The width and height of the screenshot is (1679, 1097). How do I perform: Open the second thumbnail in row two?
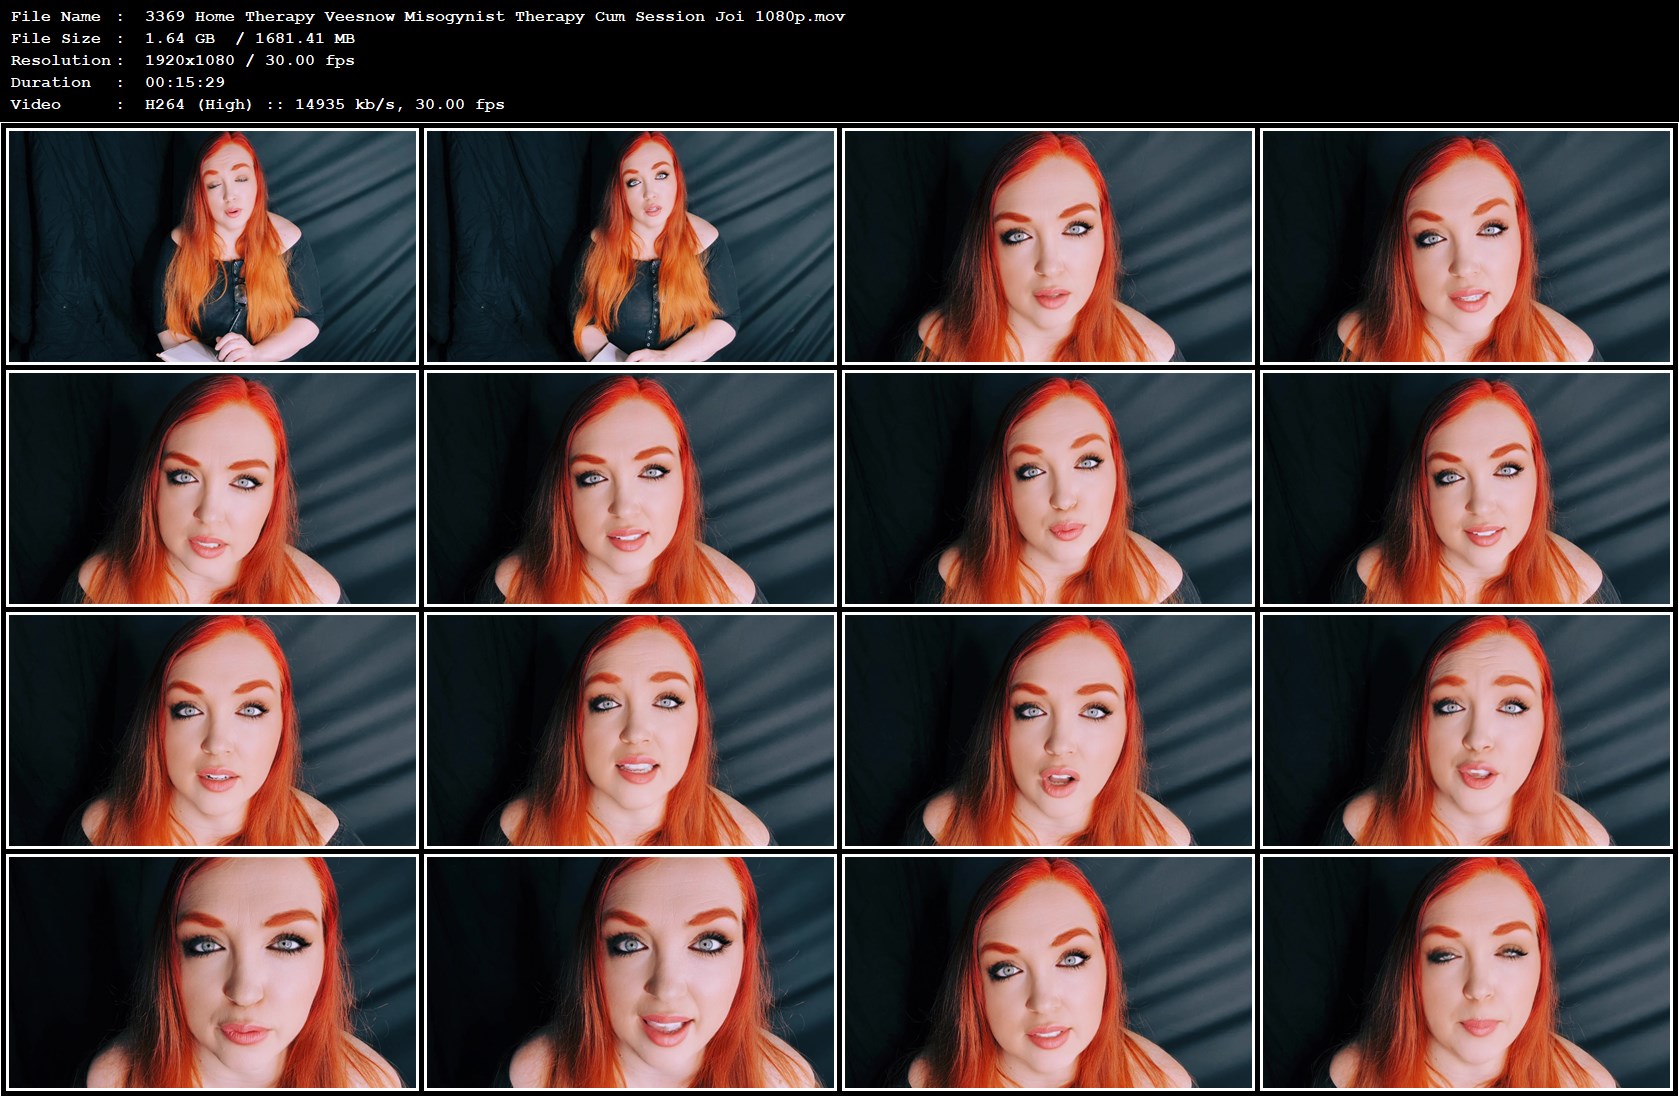point(630,488)
